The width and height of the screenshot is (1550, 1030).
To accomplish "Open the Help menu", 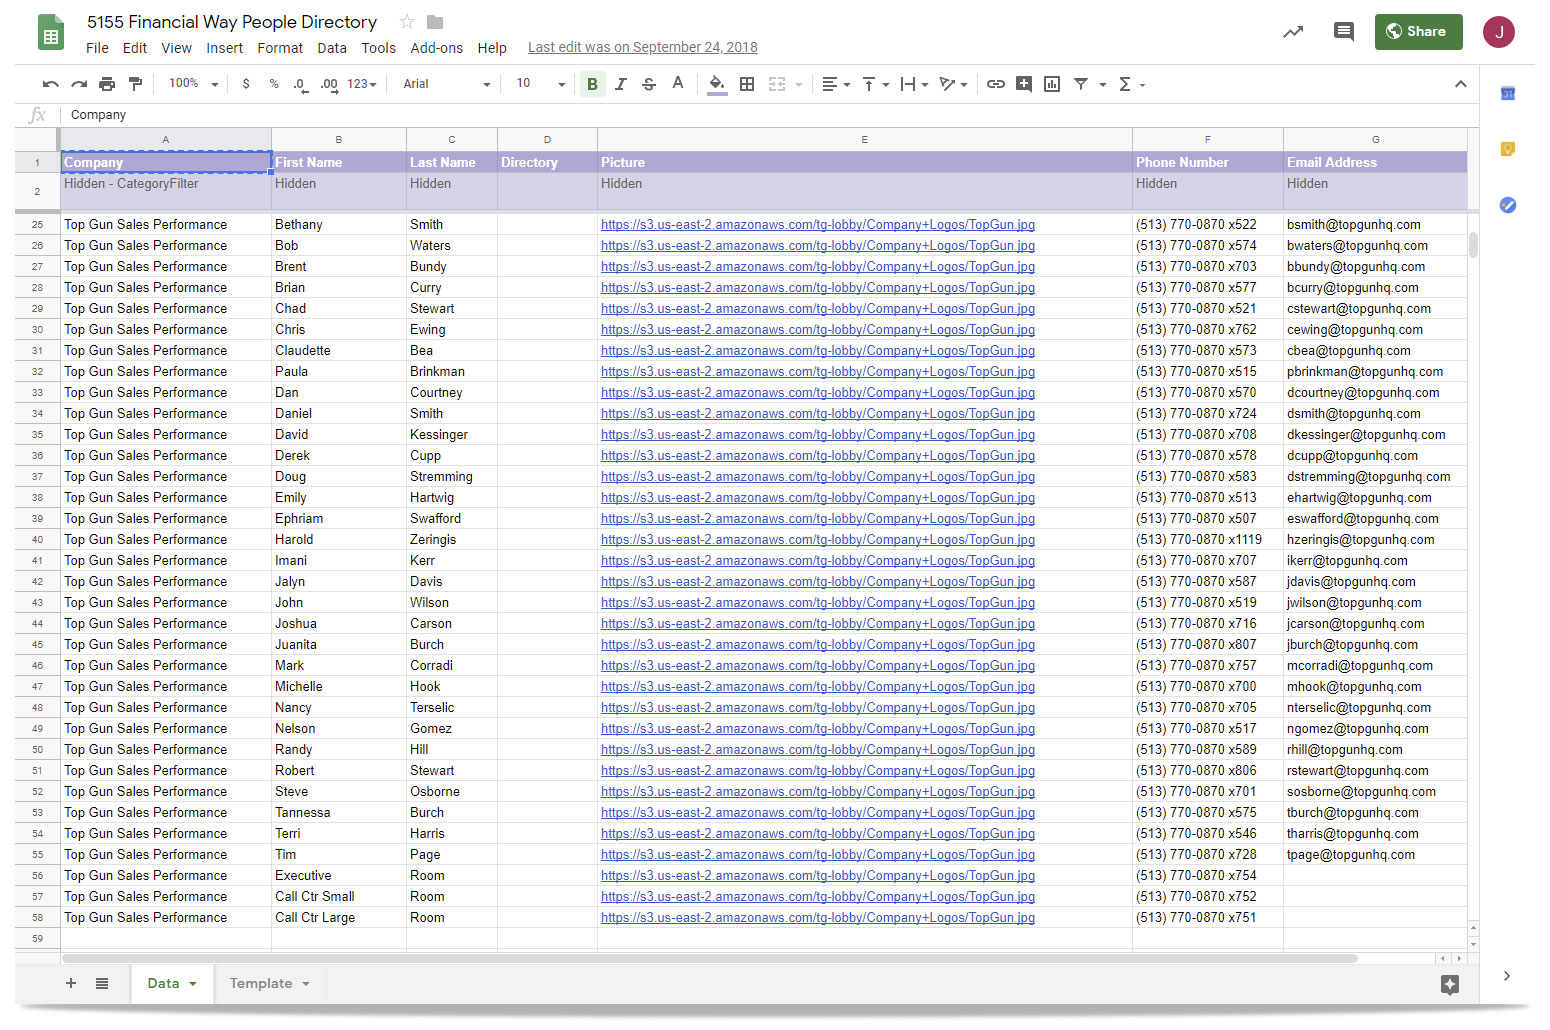I will tap(492, 48).
